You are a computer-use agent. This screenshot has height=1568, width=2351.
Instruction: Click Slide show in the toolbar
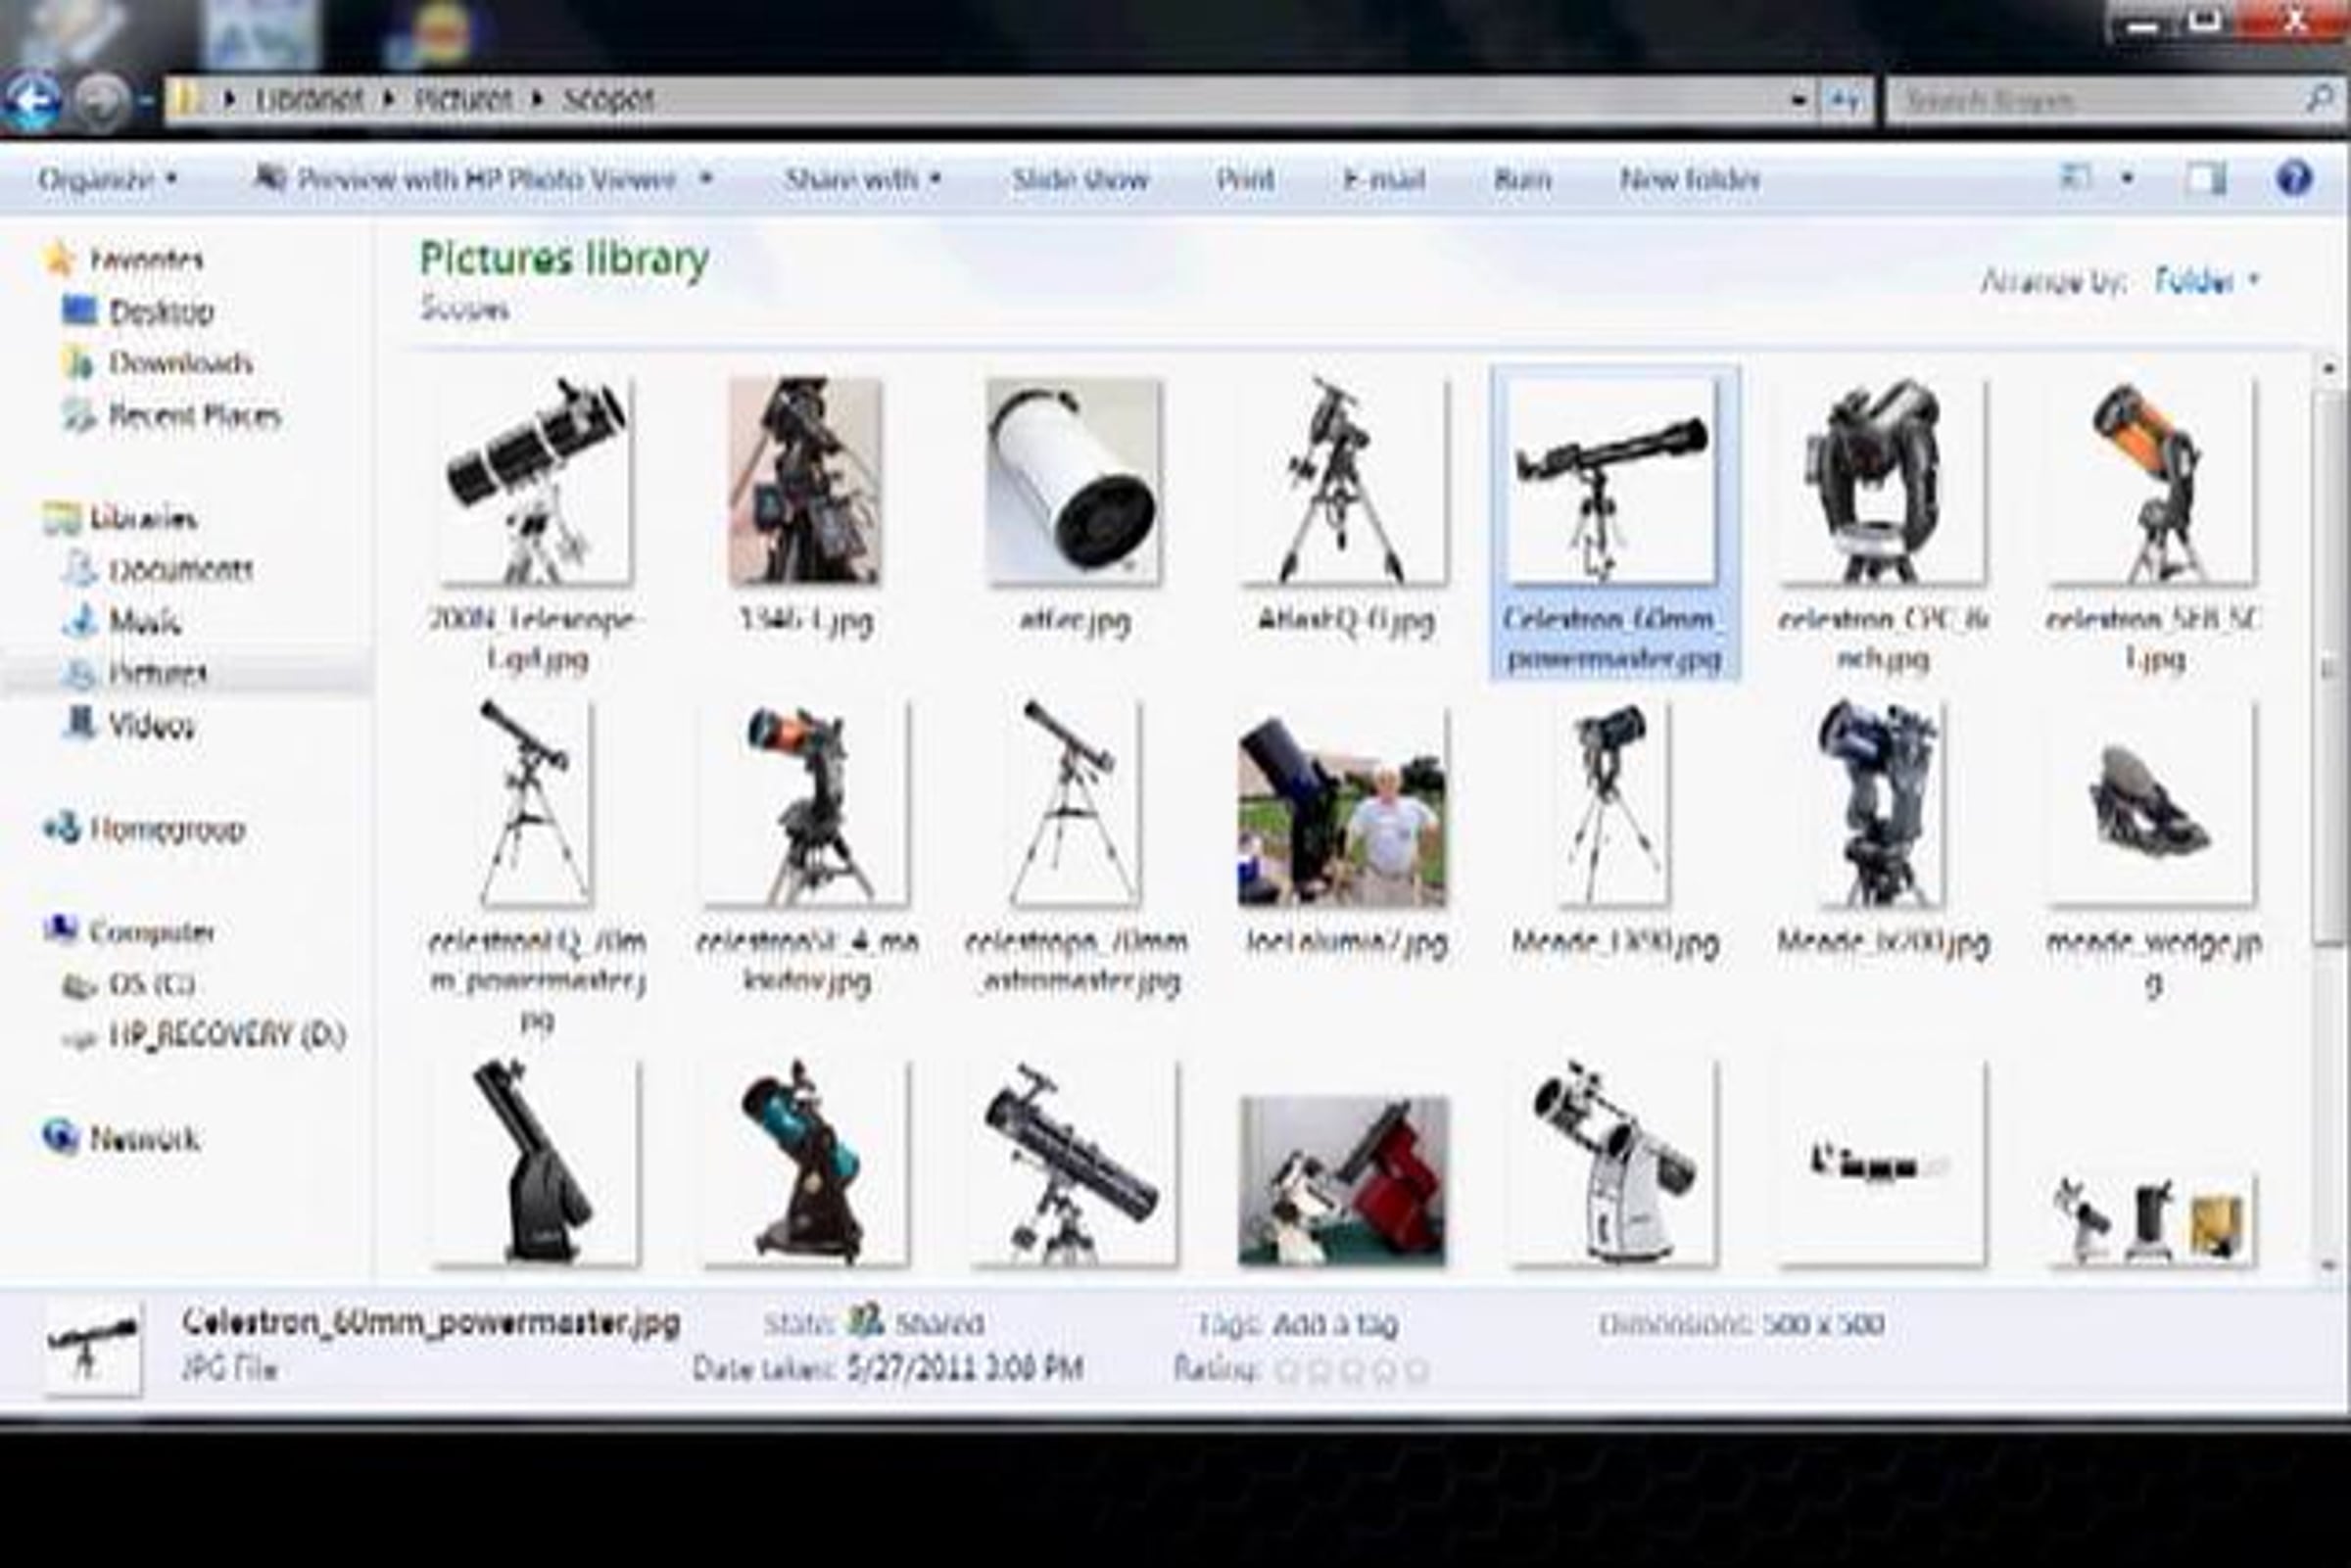pos(1080,180)
